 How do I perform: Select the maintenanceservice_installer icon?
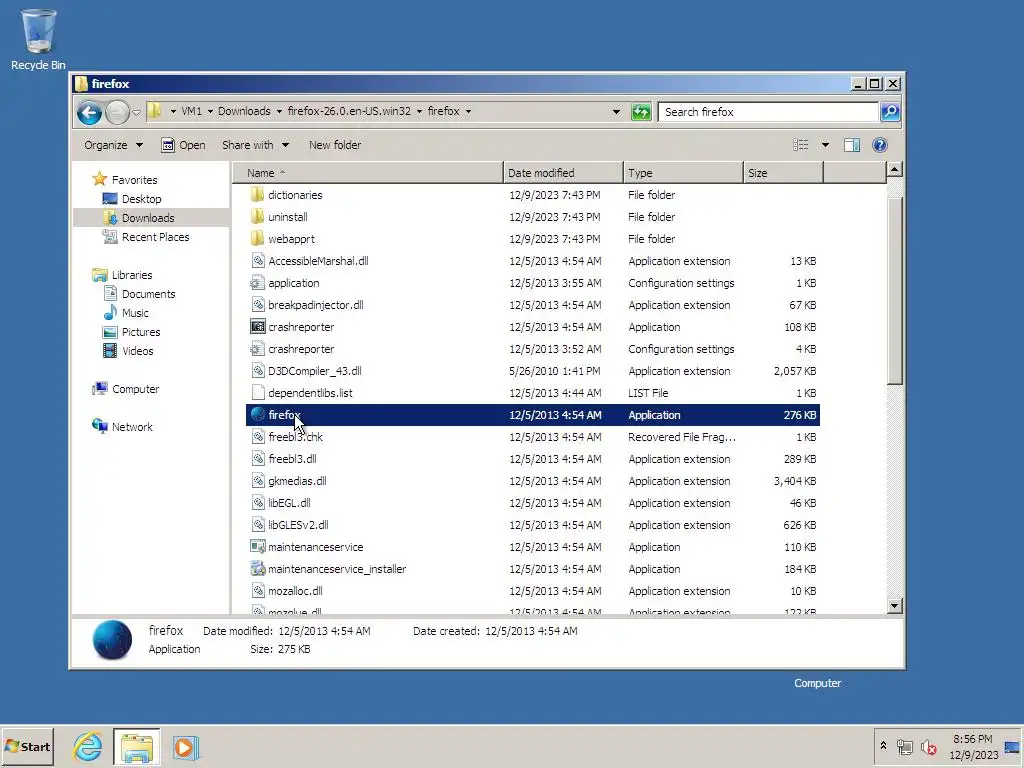(258, 569)
